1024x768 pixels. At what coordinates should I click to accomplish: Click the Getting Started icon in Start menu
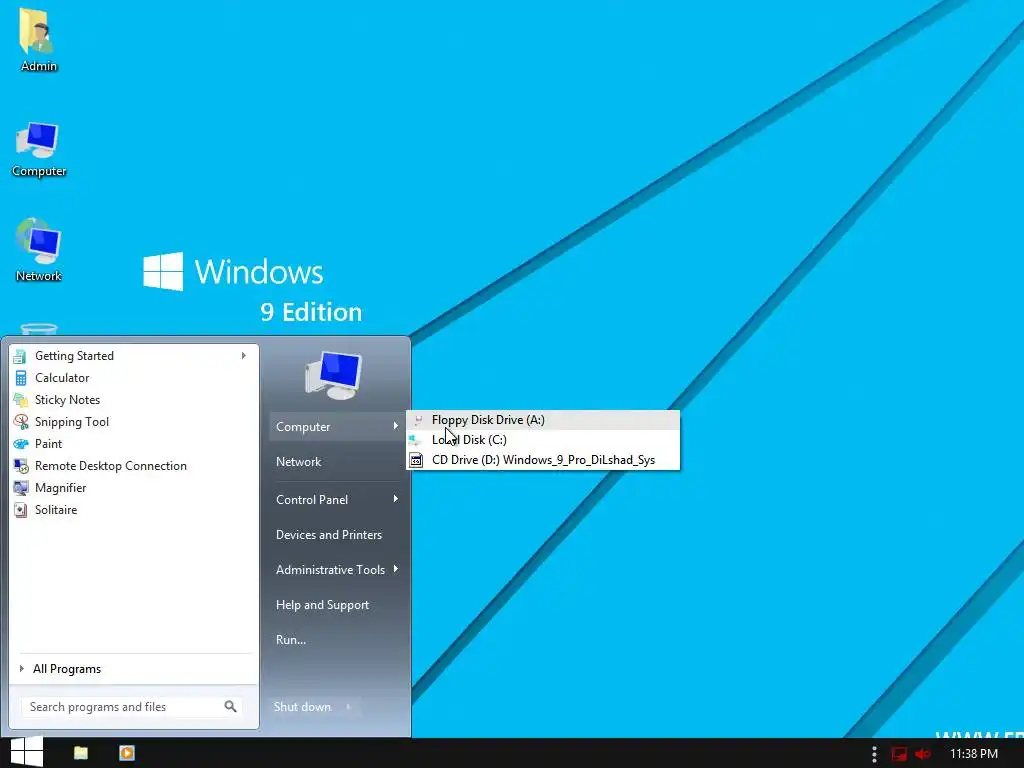(20, 356)
